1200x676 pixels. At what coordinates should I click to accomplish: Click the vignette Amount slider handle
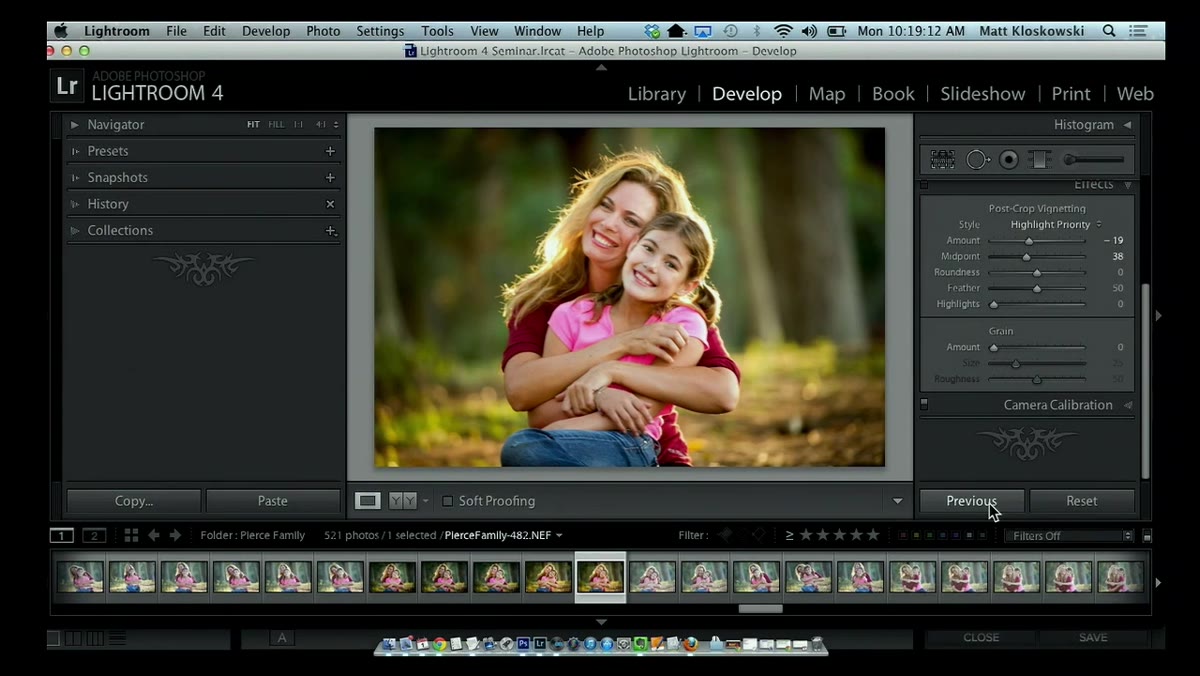point(1028,241)
